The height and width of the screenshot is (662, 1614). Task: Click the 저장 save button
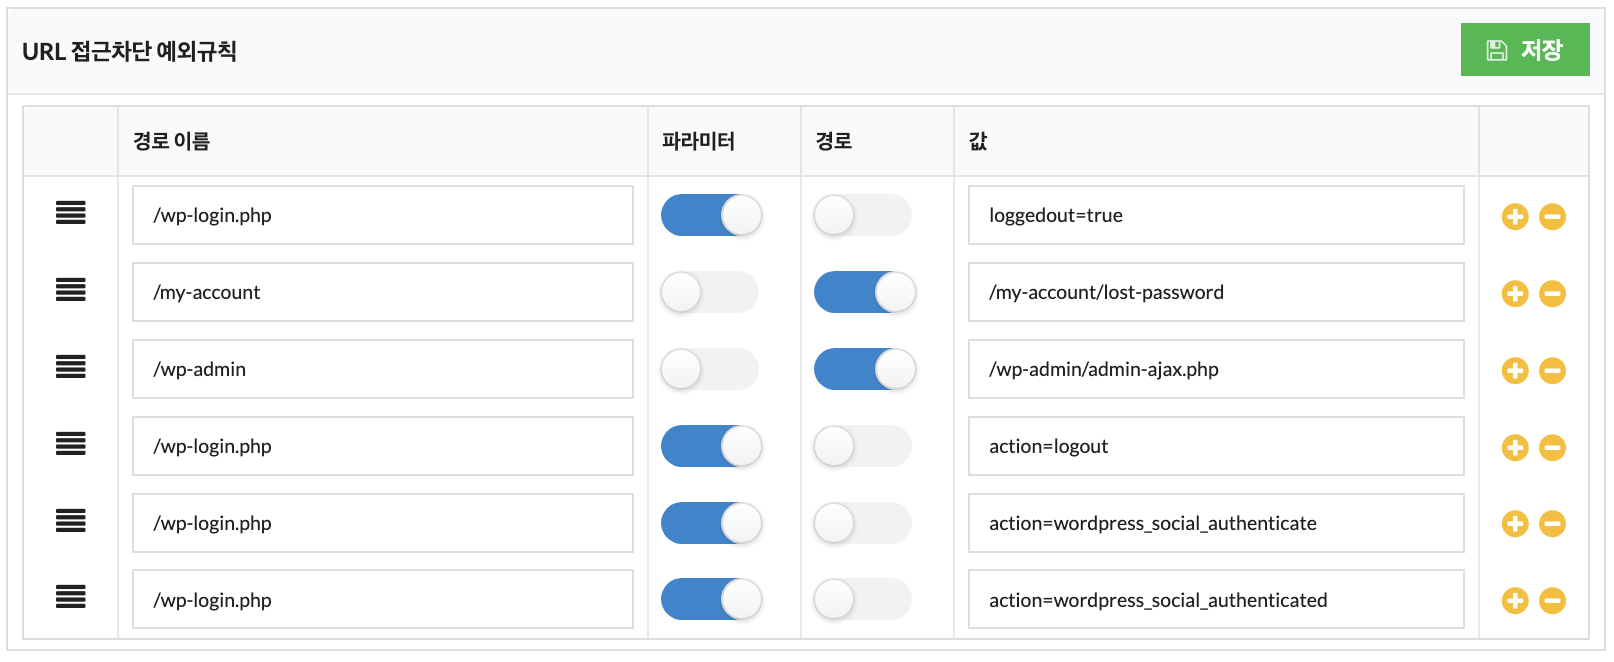tap(1525, 50)
